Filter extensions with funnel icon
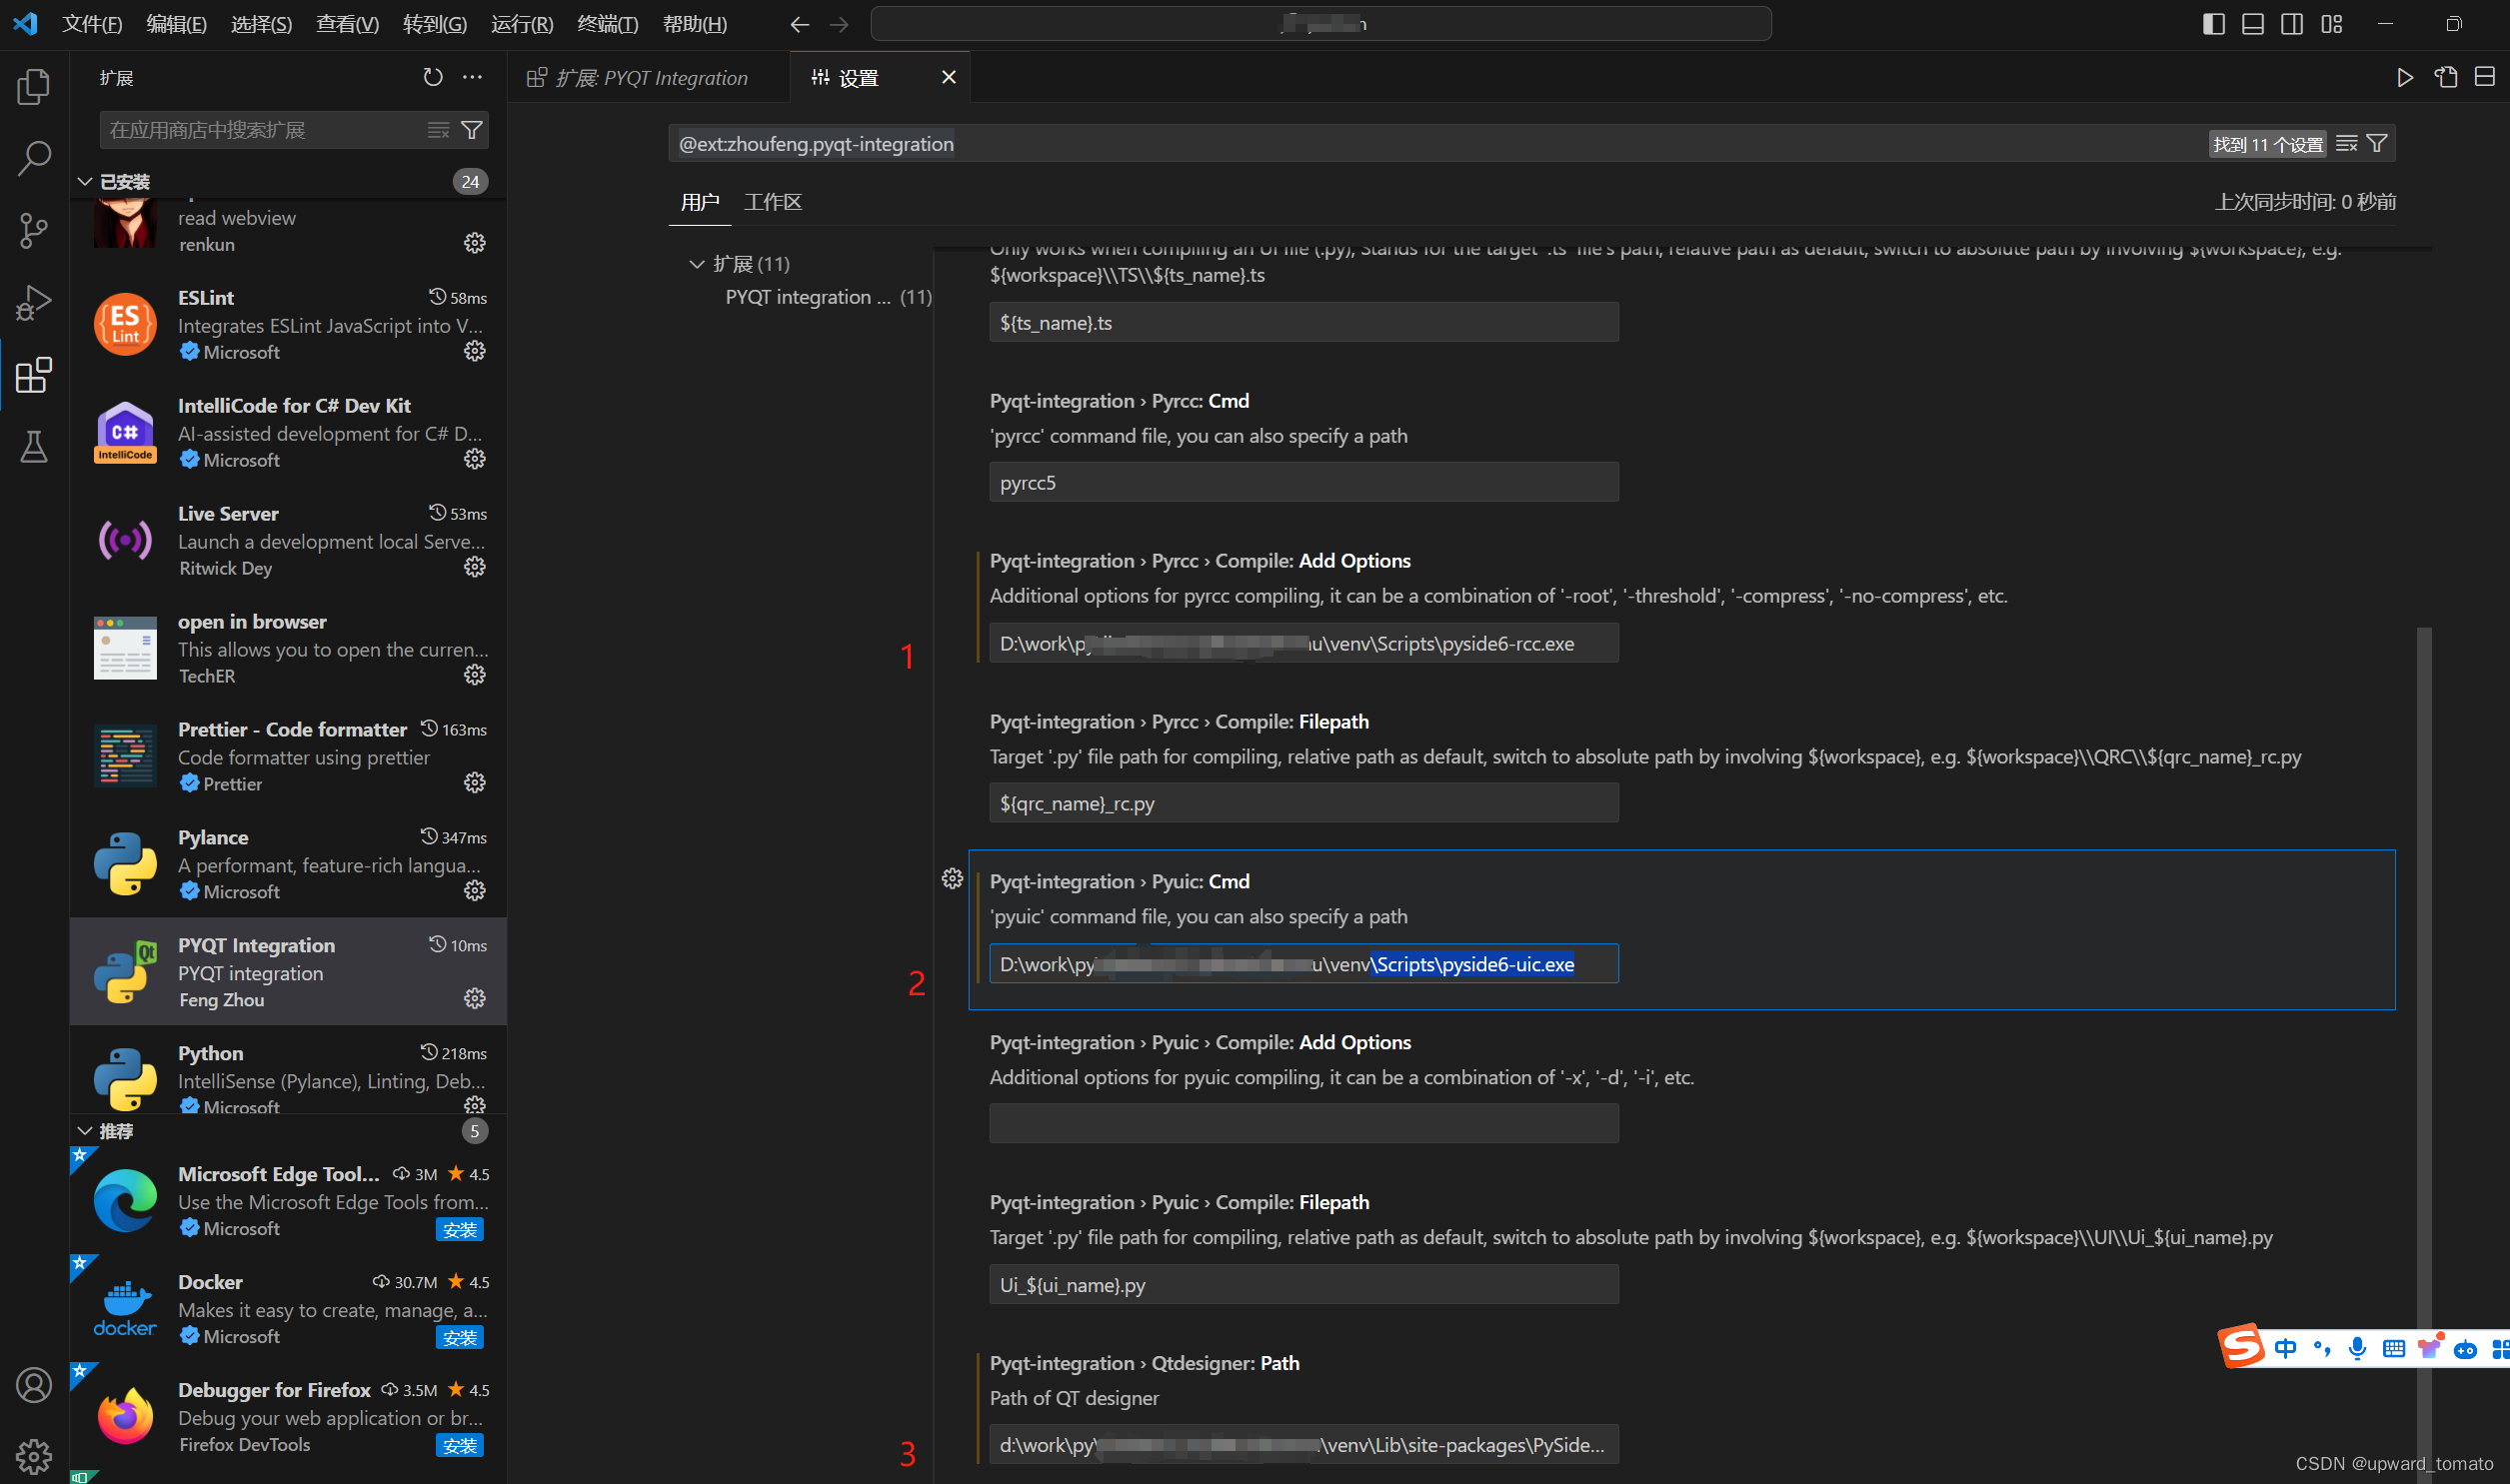 click(472, 130)
